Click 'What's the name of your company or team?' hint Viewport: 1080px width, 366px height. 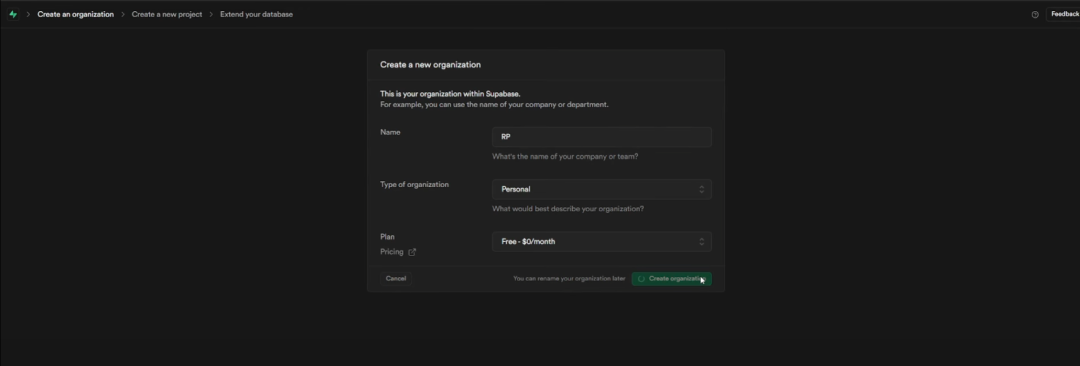(565, 156)
